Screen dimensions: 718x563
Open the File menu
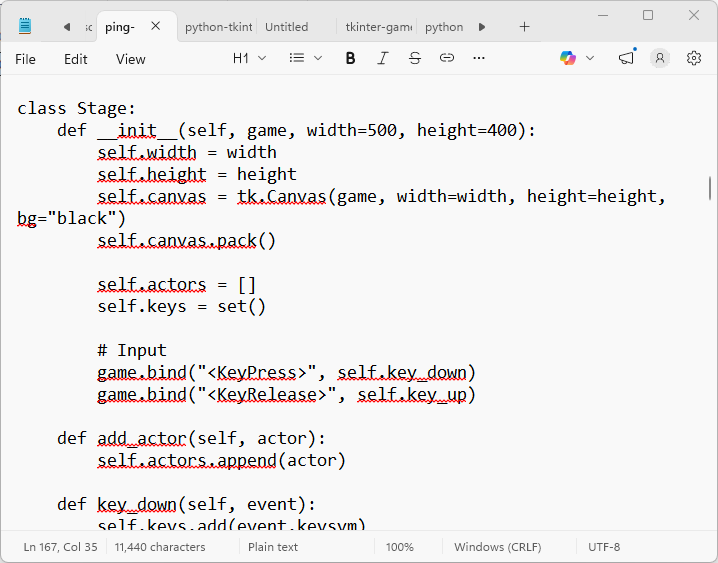[25, 59]
